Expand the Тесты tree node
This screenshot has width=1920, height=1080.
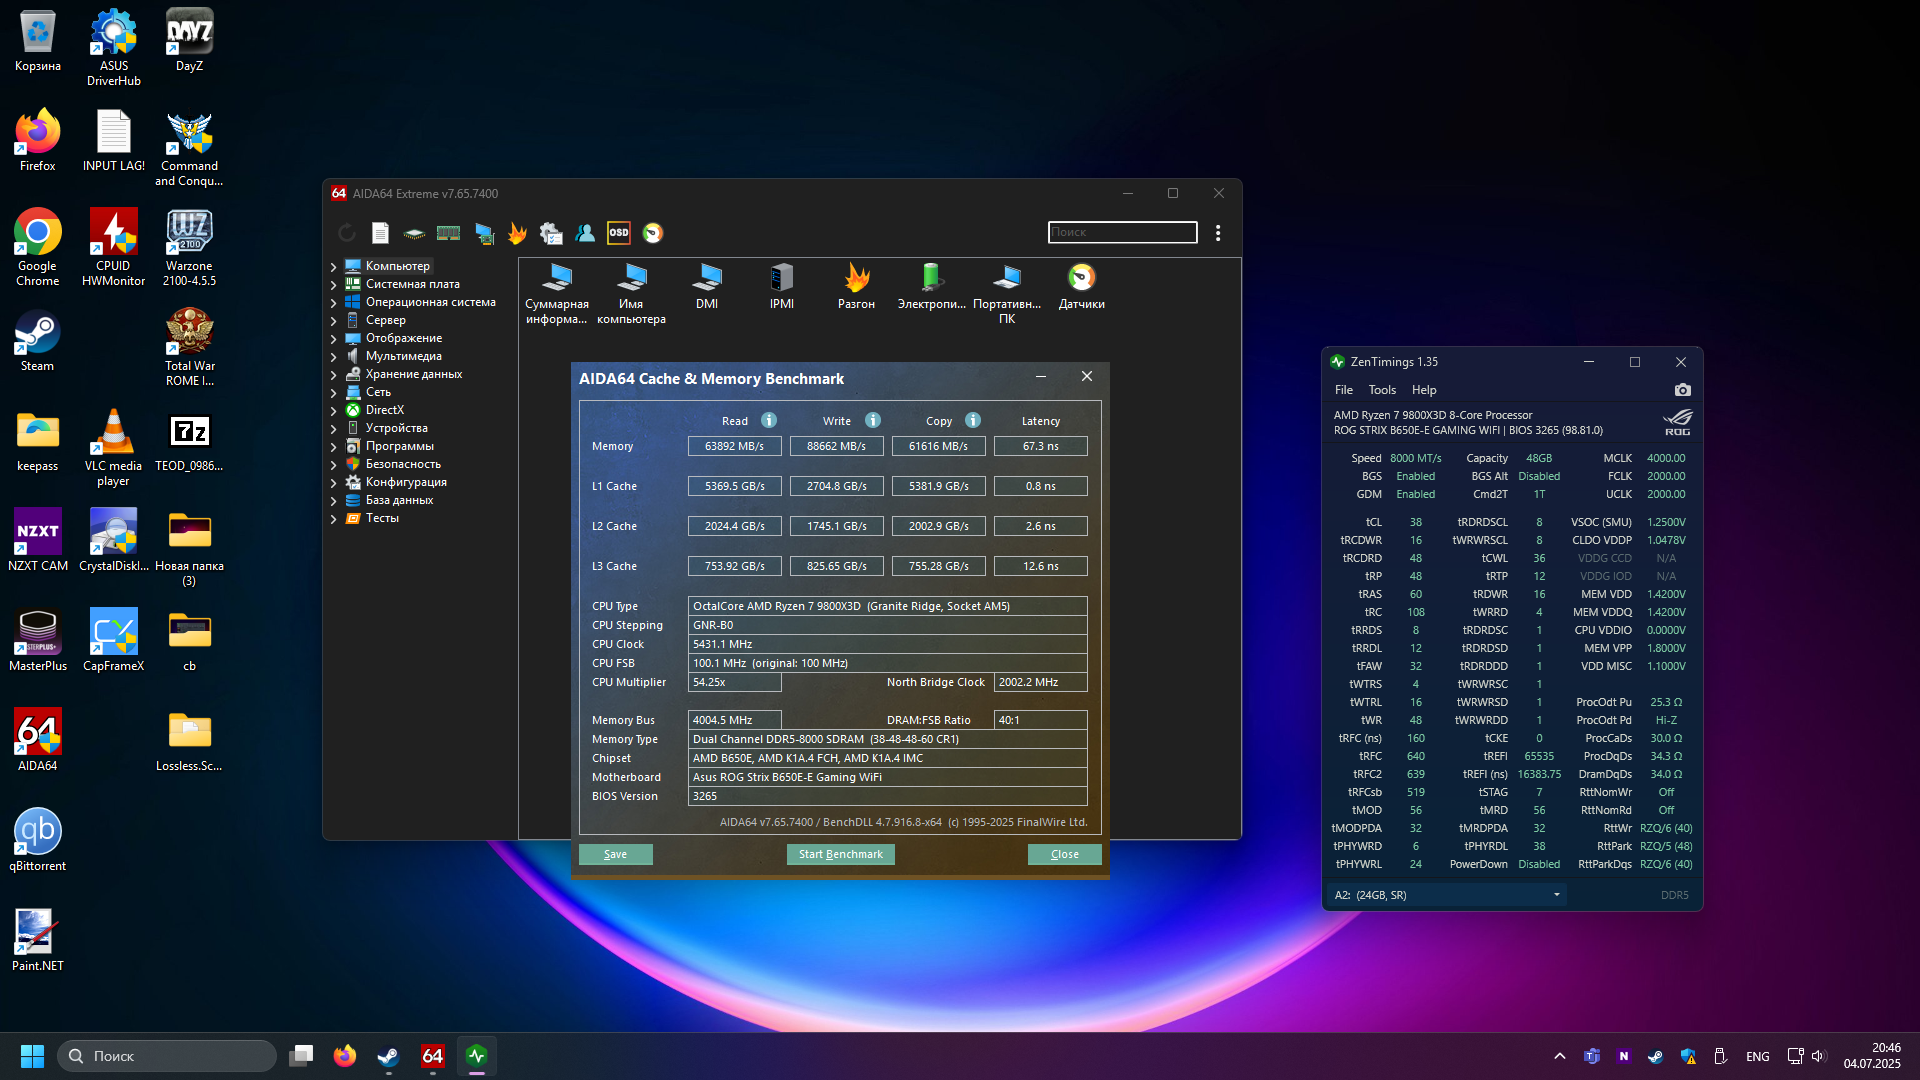[333, 519]
